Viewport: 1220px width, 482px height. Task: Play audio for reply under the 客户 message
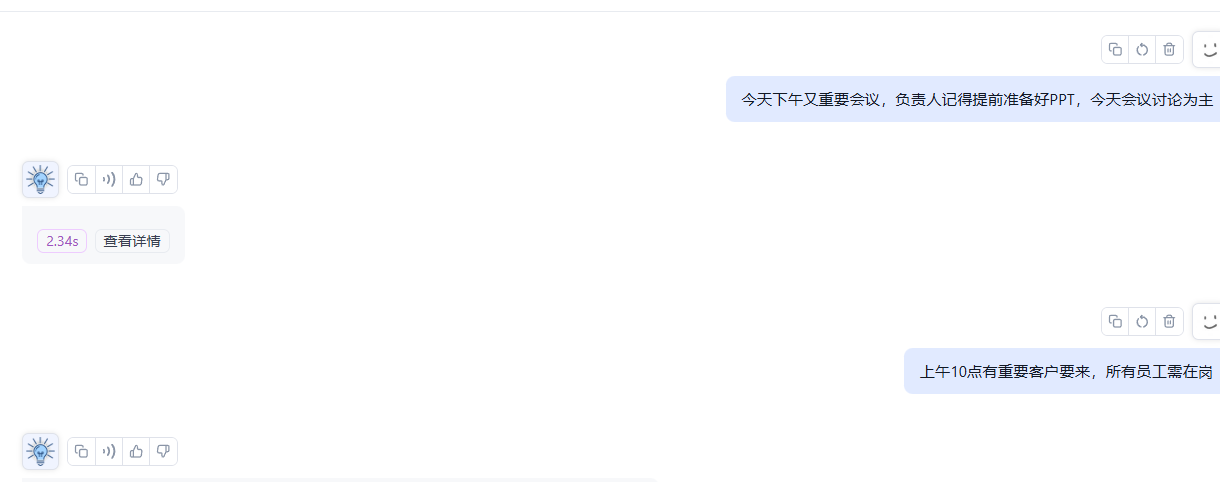pos(109,451)
